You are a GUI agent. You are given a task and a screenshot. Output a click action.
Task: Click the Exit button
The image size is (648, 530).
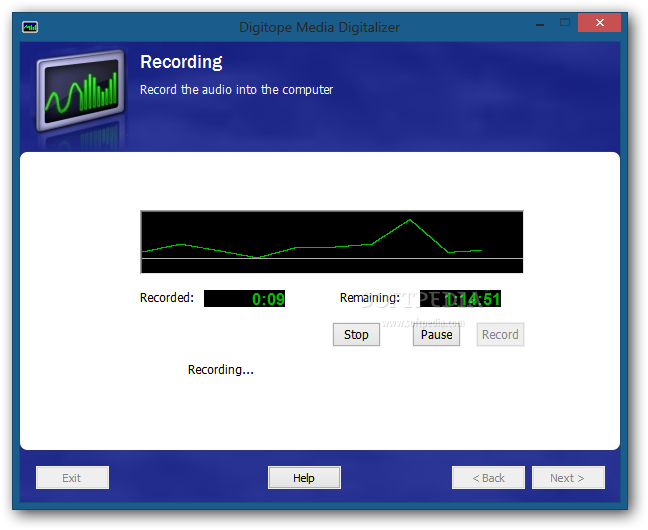(72, 477)
